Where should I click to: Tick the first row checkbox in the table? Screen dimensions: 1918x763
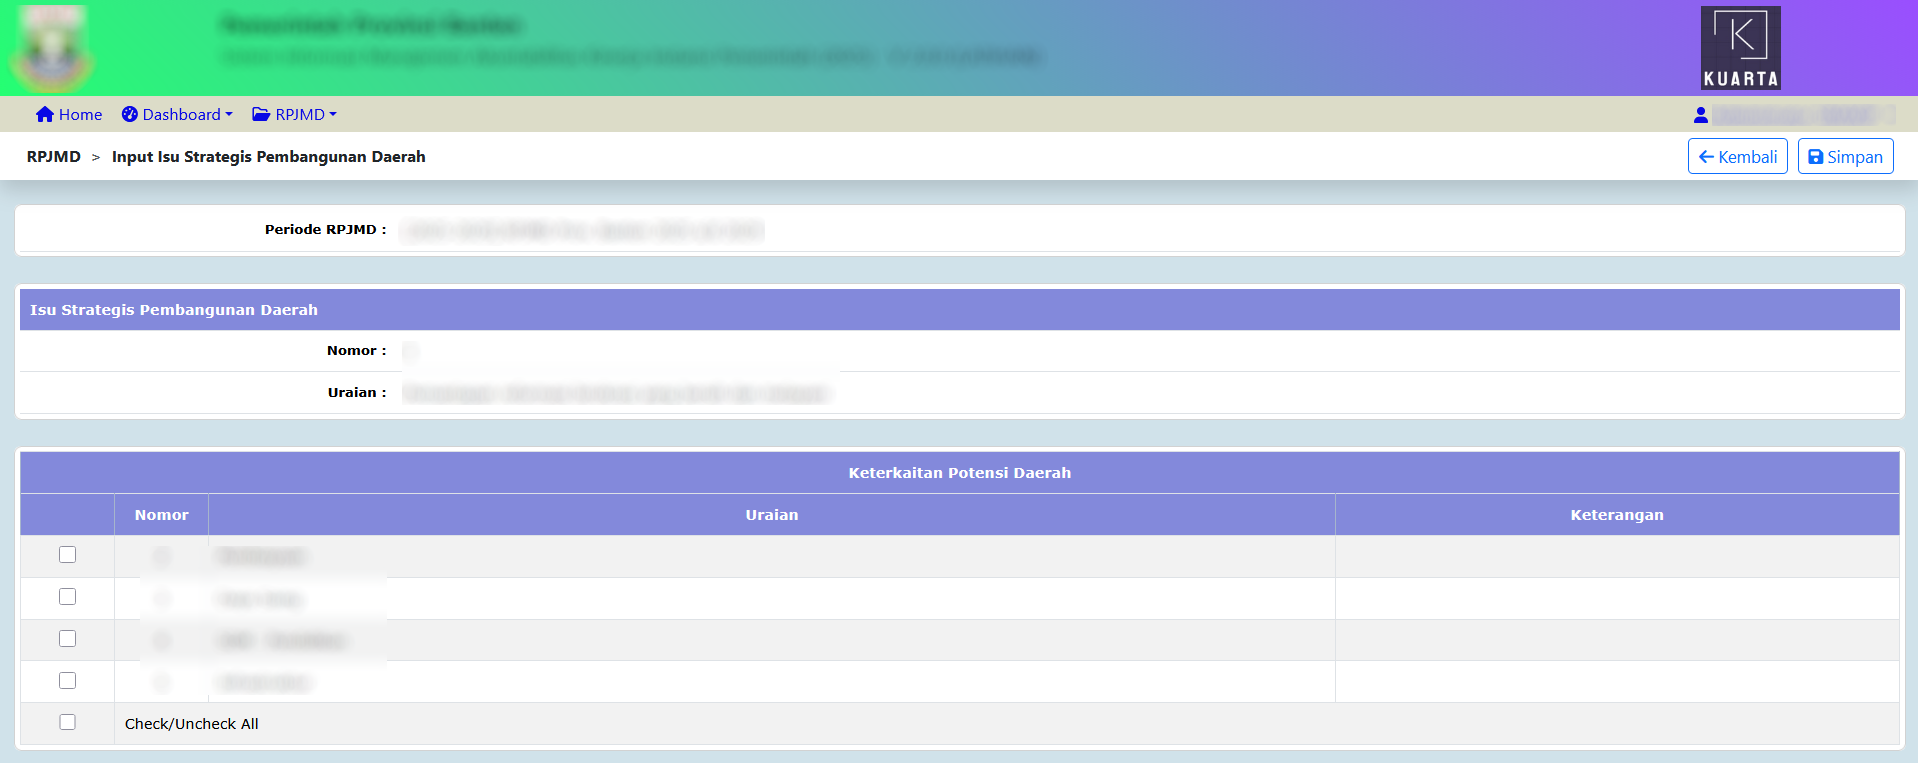pyautogui.click(x=67, y=555)
